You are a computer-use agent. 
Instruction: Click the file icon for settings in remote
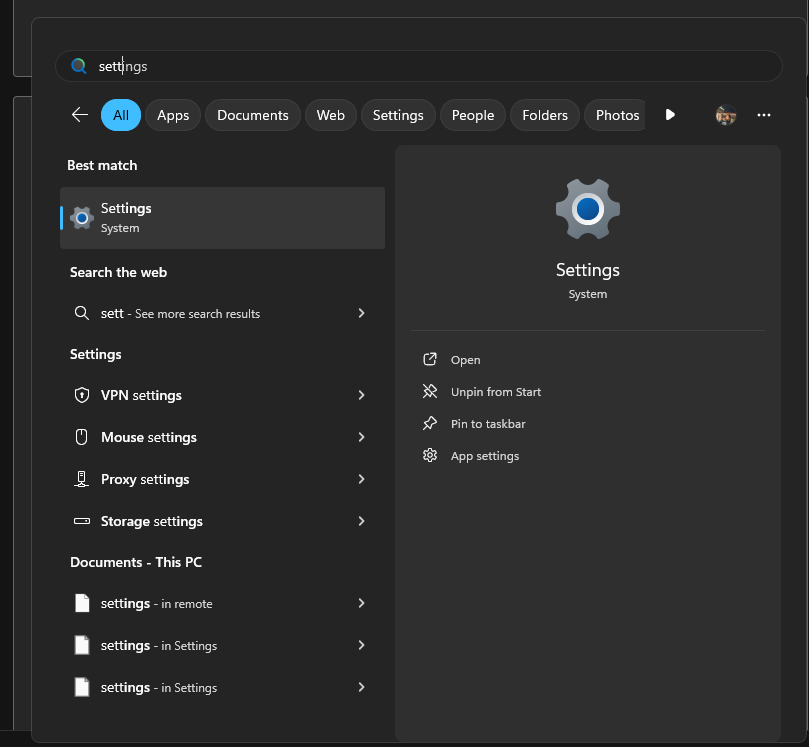coord(82,603)
